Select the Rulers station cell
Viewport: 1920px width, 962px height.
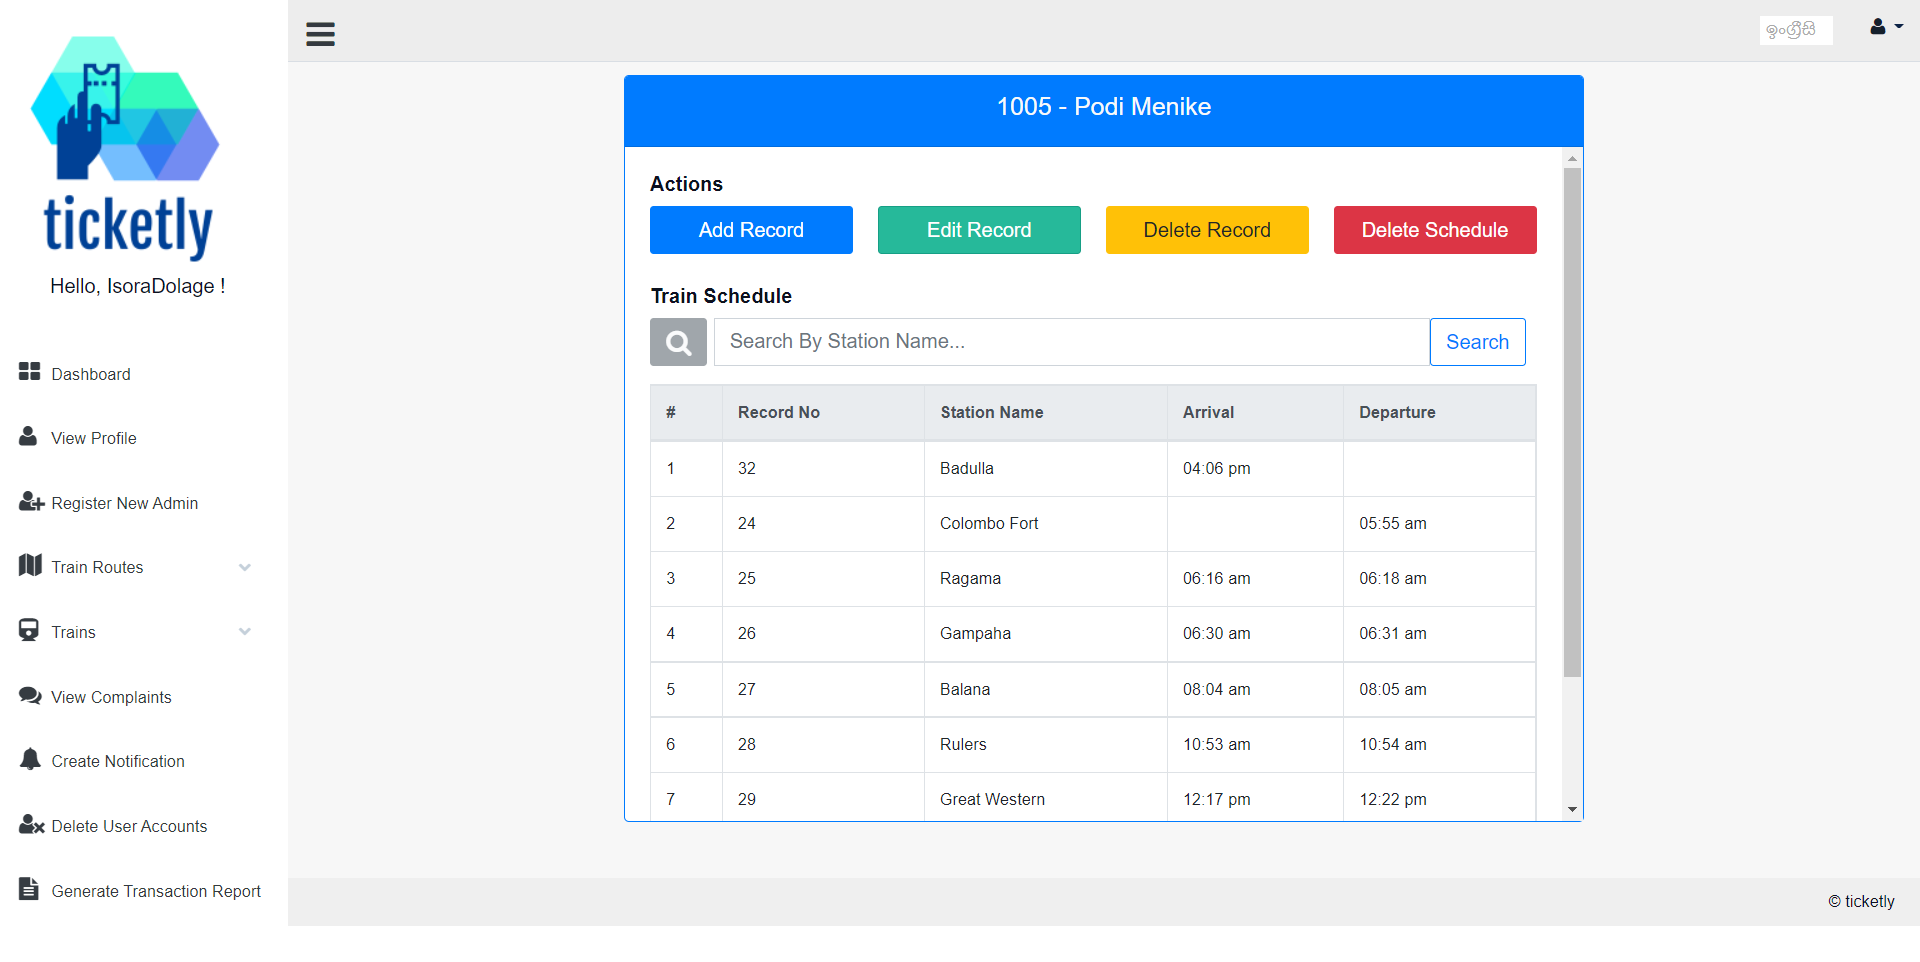point(1045,744)
